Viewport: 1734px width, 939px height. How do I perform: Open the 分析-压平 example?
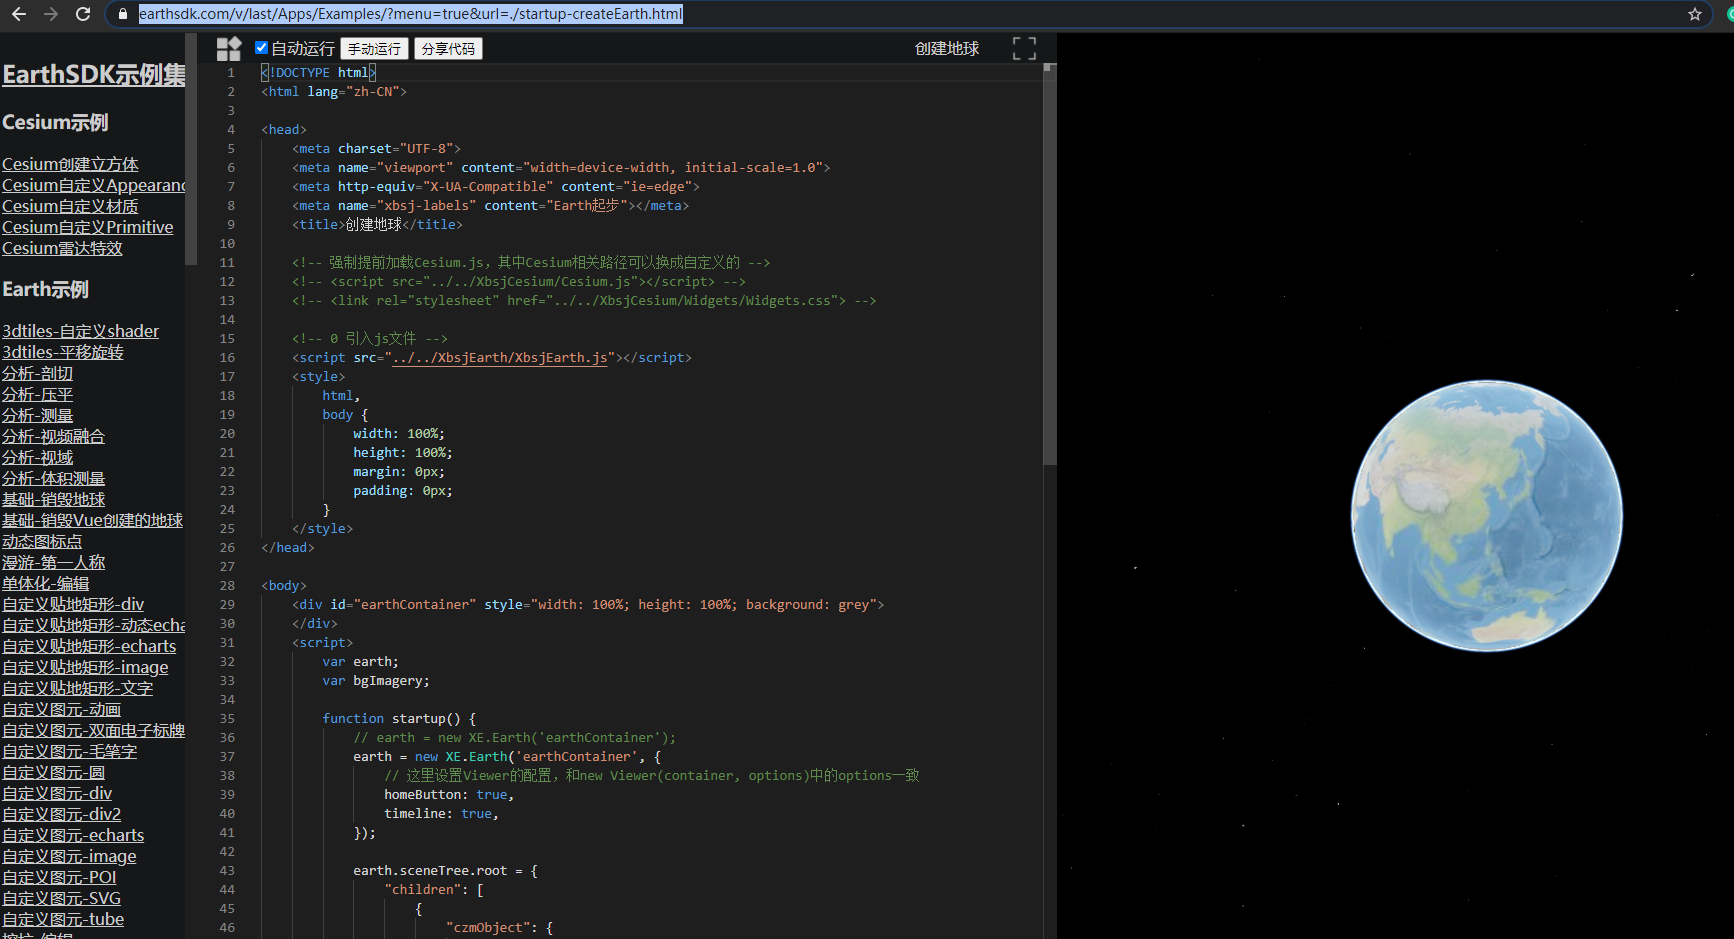tap(38, 394)
